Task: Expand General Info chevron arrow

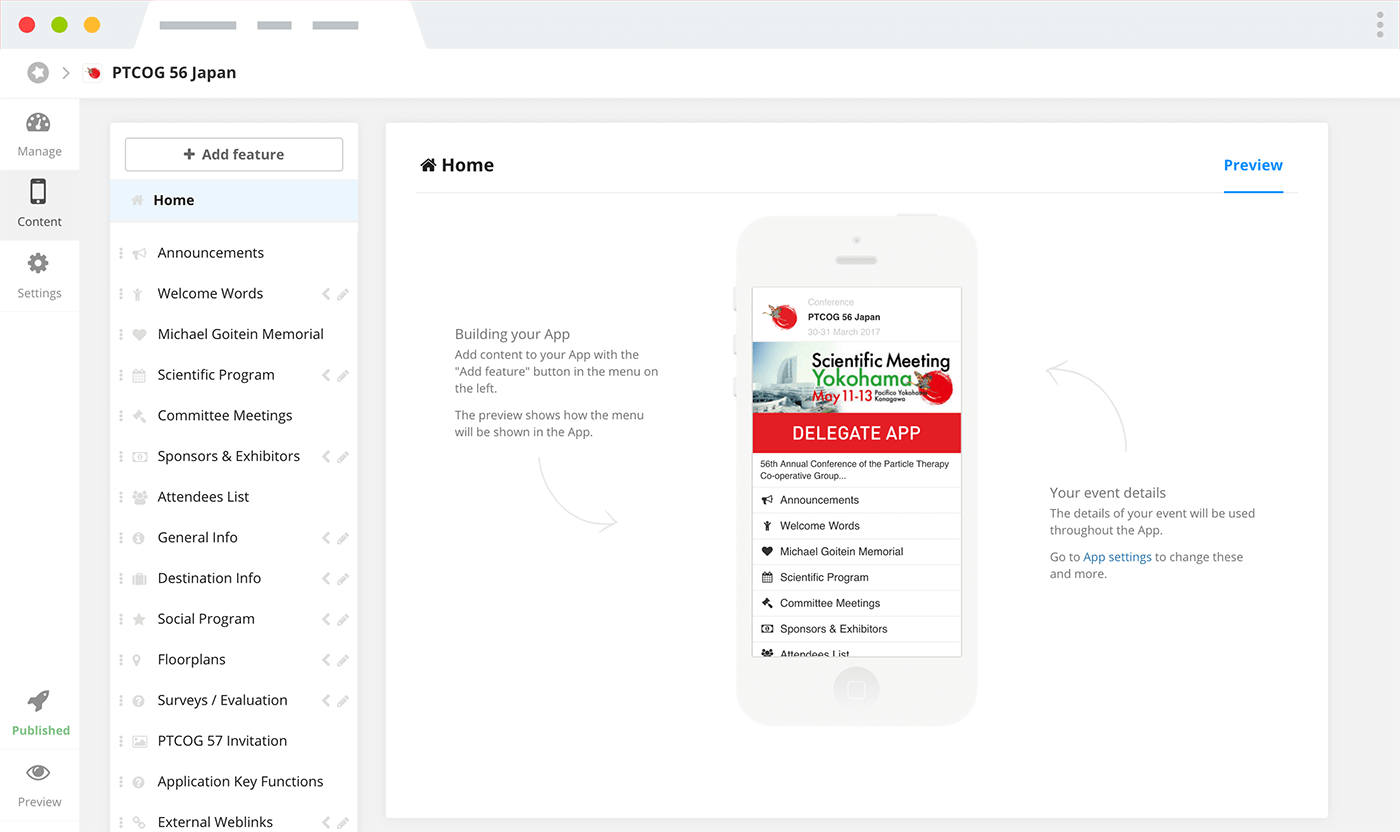Action: pyautogui.click(x=325, y=538)
